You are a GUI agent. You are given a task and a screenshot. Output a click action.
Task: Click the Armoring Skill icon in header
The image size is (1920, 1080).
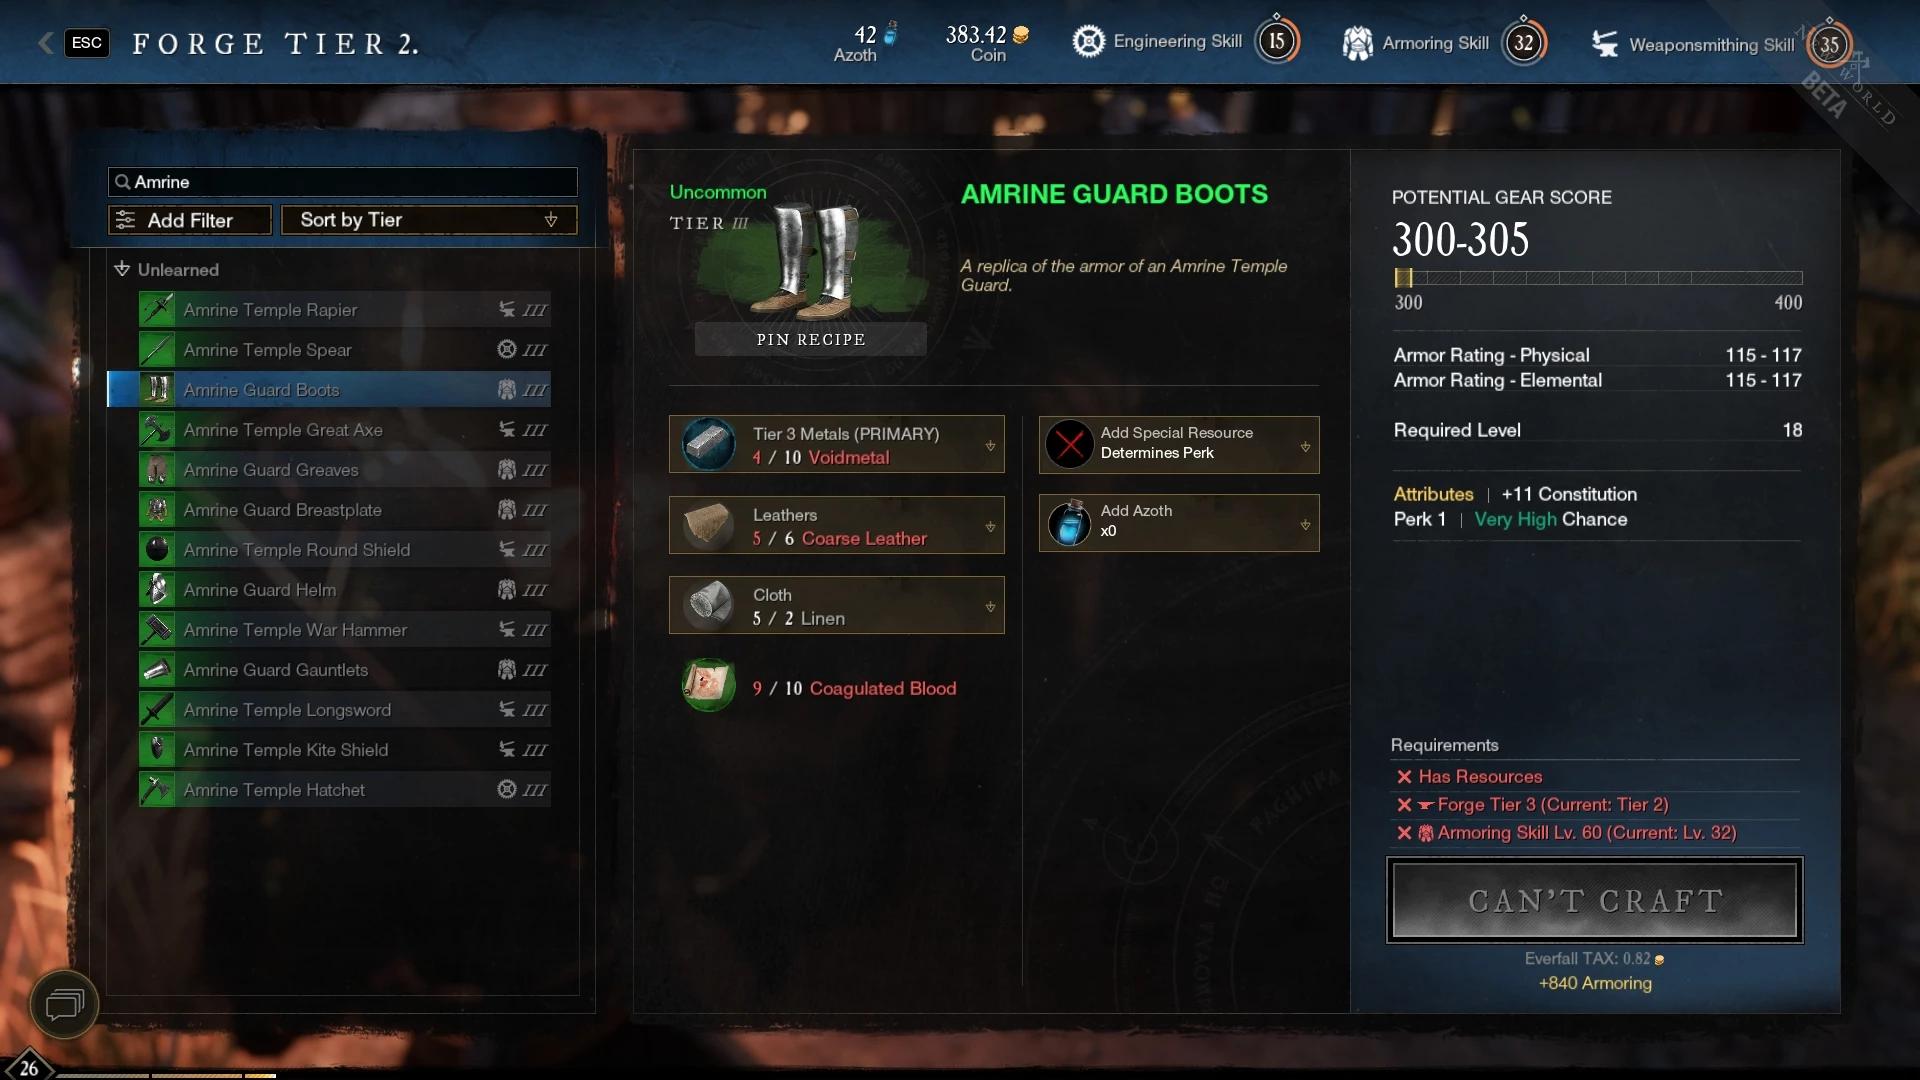click(x=1357, y=43)
